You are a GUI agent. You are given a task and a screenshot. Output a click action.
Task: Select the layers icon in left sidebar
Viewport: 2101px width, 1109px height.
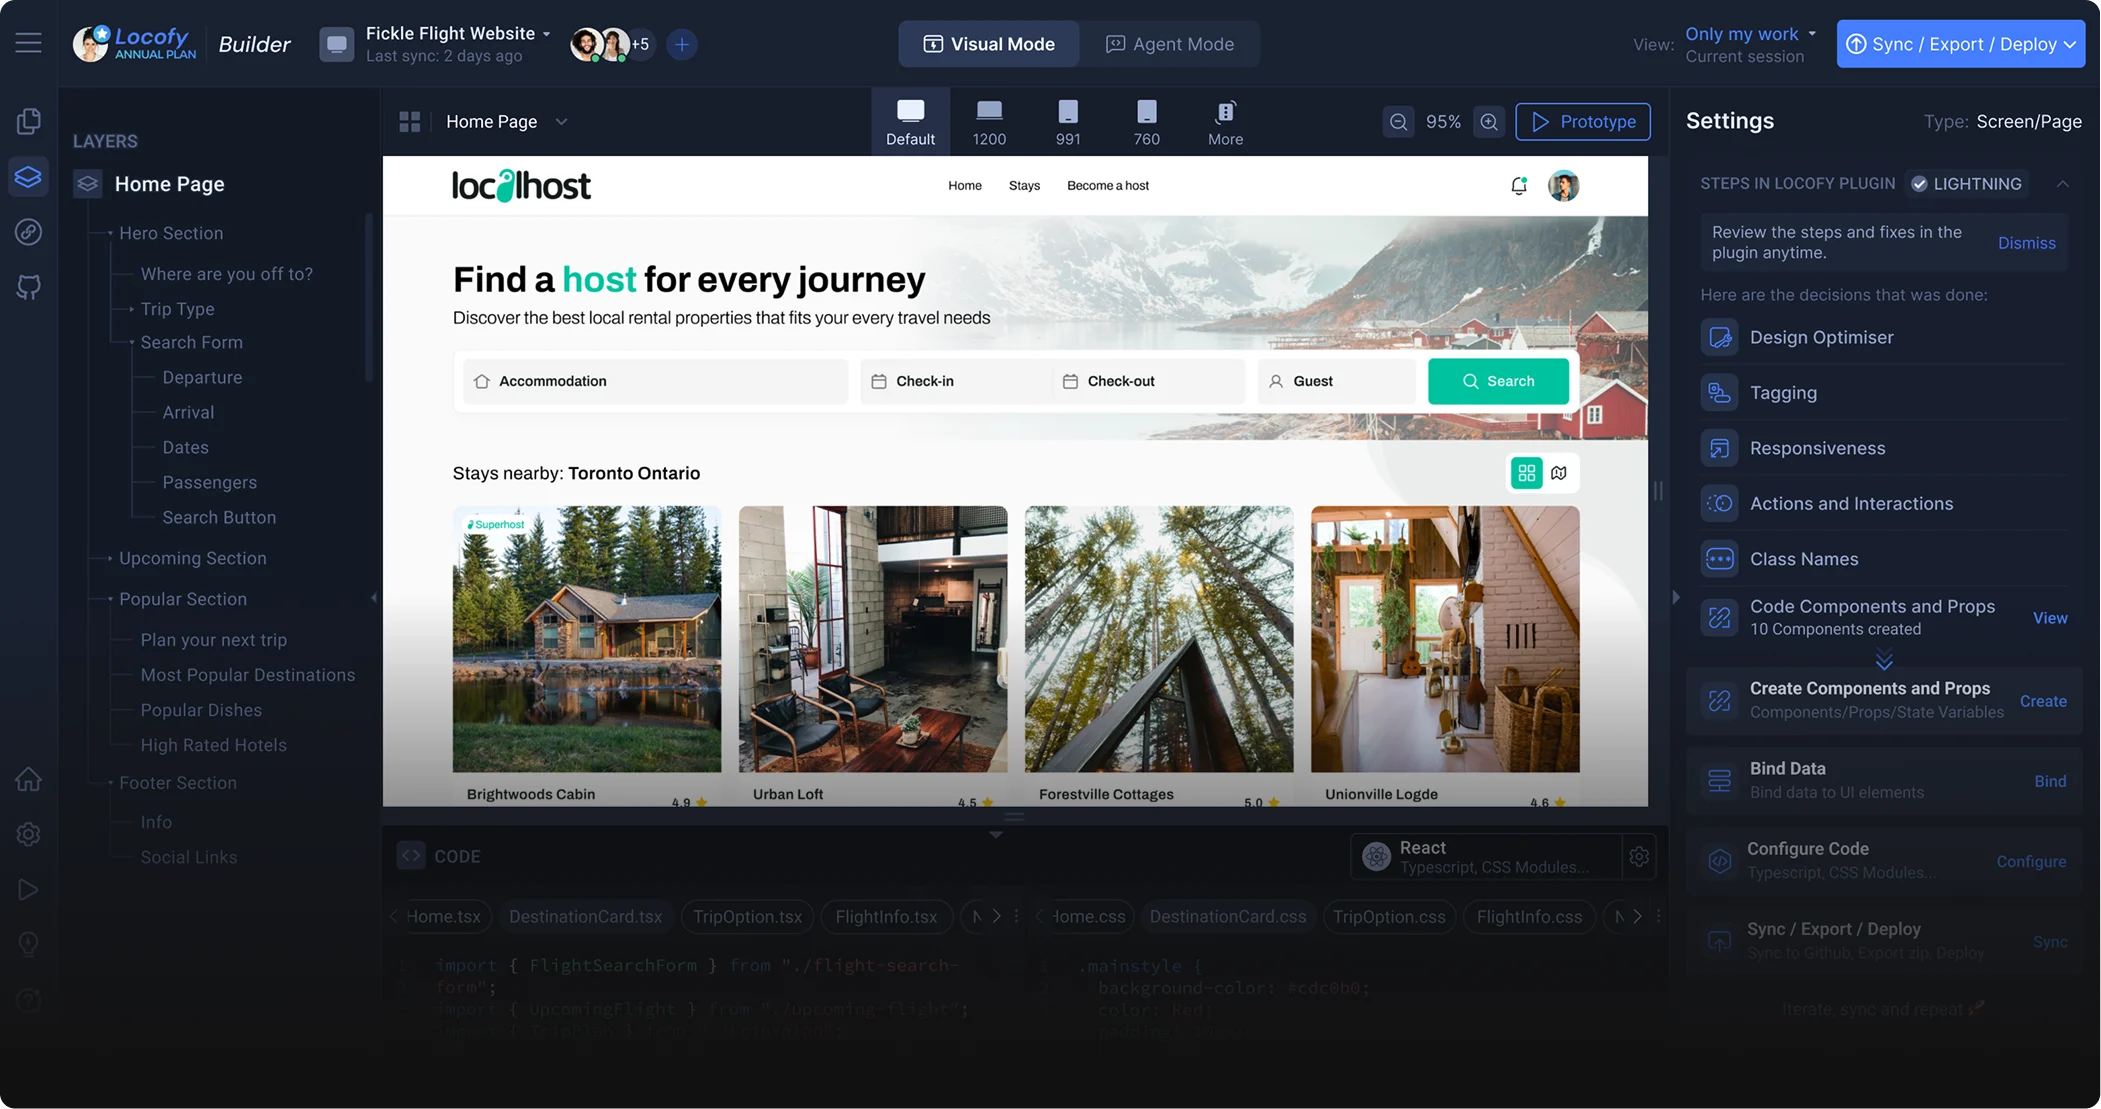coord(28,177)
